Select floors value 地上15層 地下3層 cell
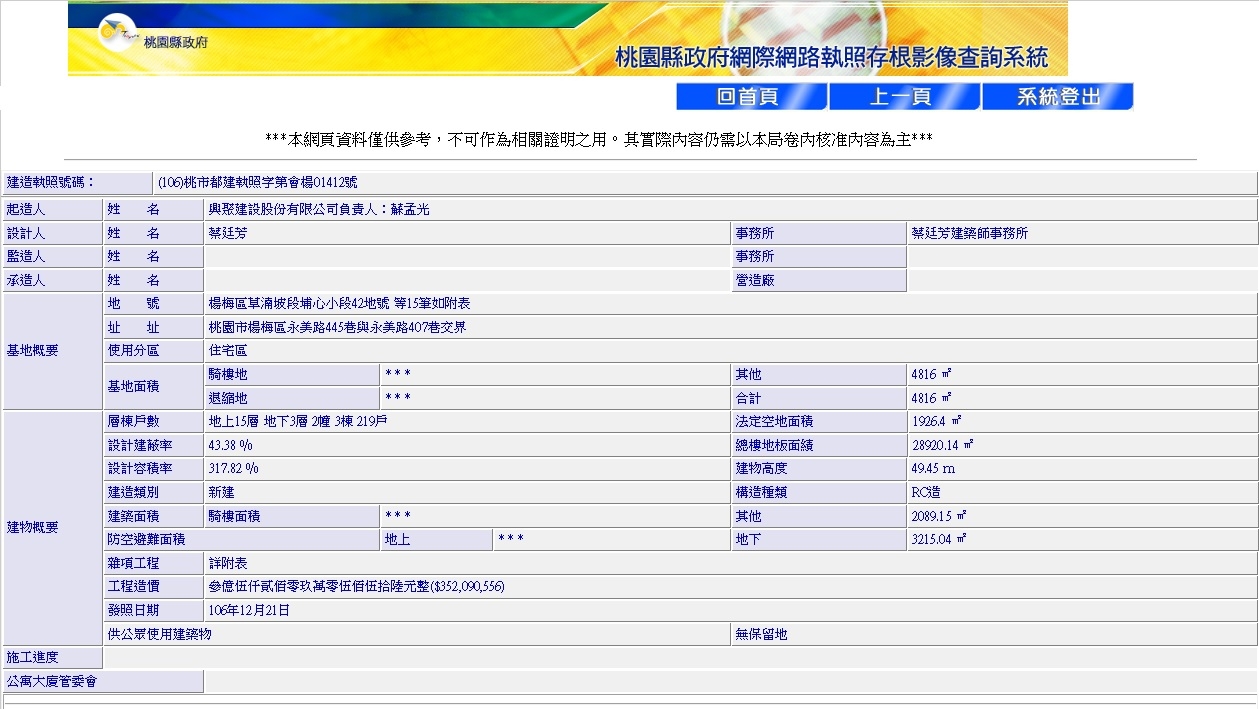Viewport: 1259px width, 709px height. pos(467,422)
